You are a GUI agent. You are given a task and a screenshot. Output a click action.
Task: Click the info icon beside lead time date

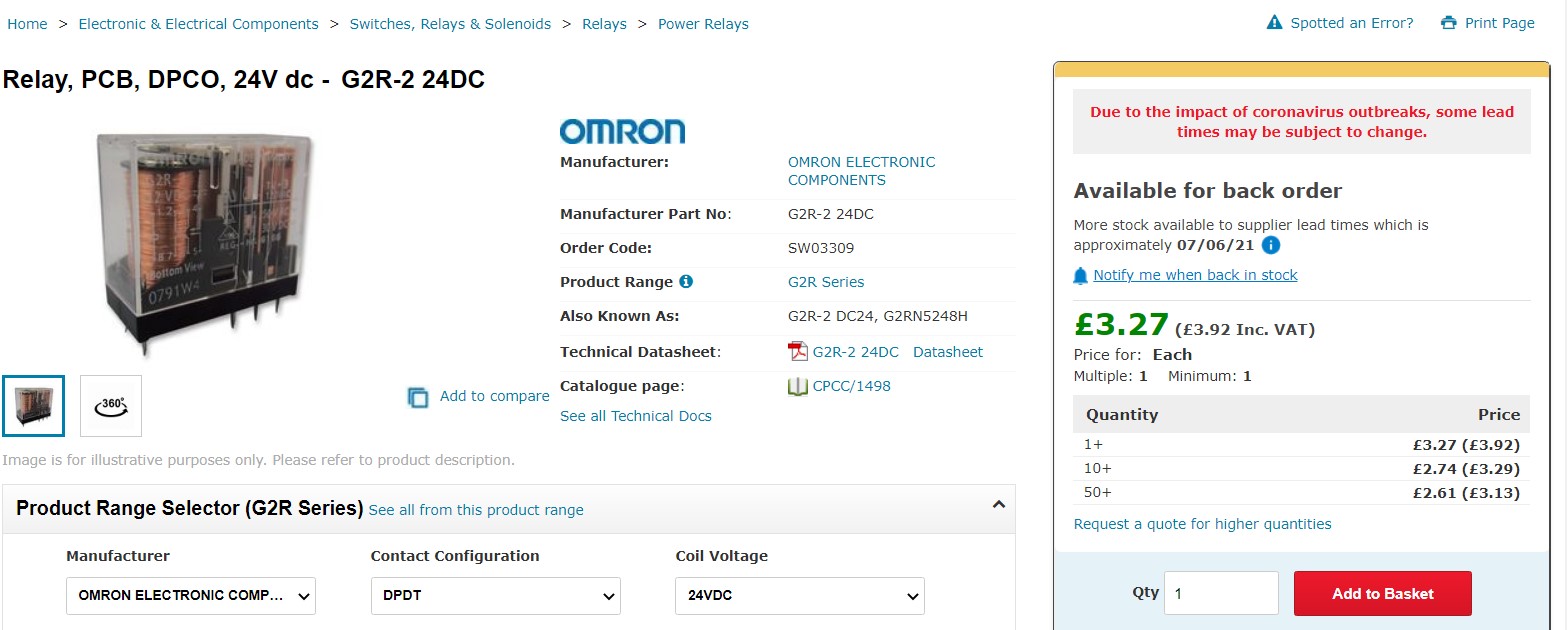[x=1271, y=245]
